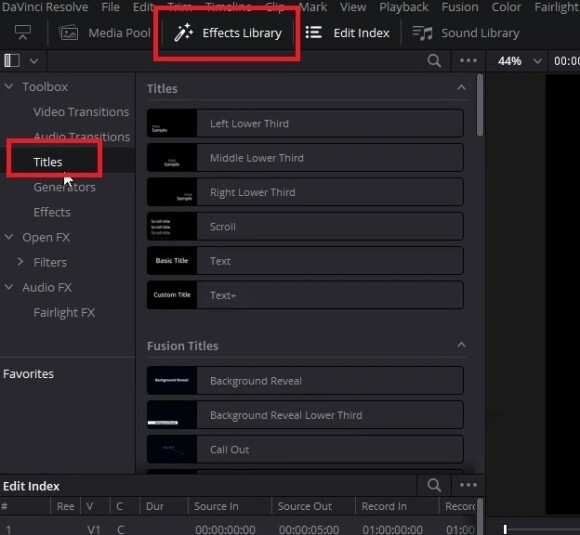Click the monitor layout icon at far left
Image resolution: width=580 pixels, height=535 pixels.
click(x=23, y=33)
